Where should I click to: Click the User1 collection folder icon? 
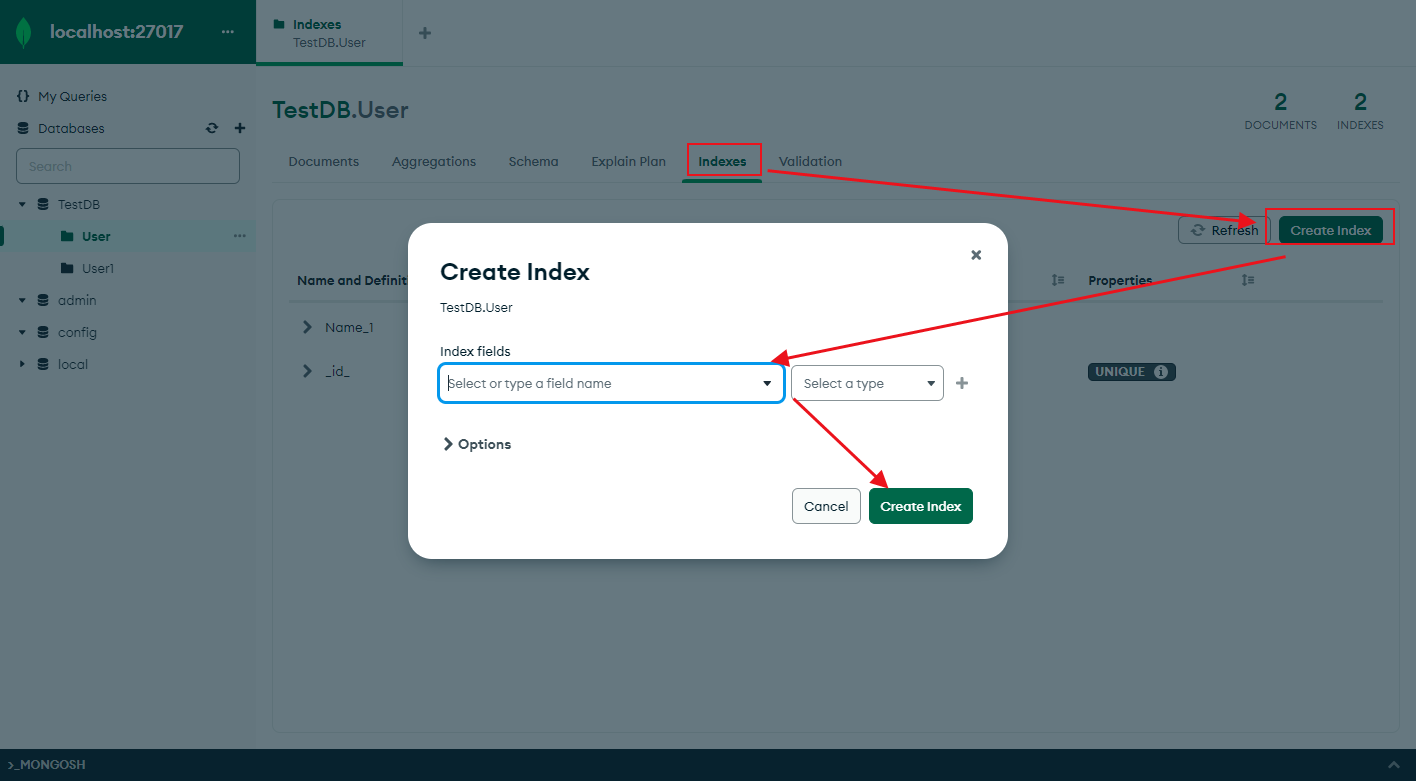pyautogui.click(x=67, y=268)
